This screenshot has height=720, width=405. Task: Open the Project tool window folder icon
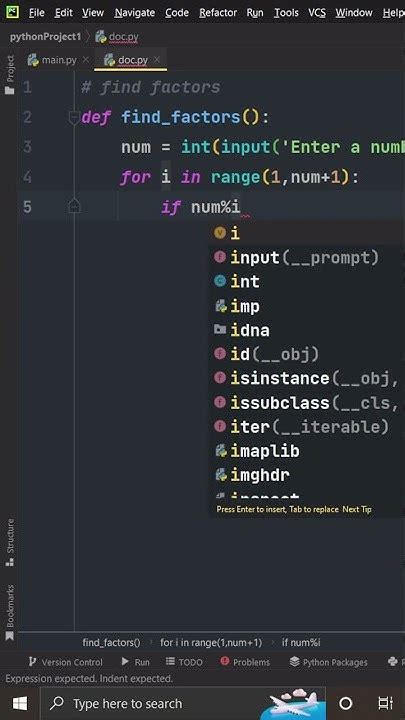tap(10, 90)
